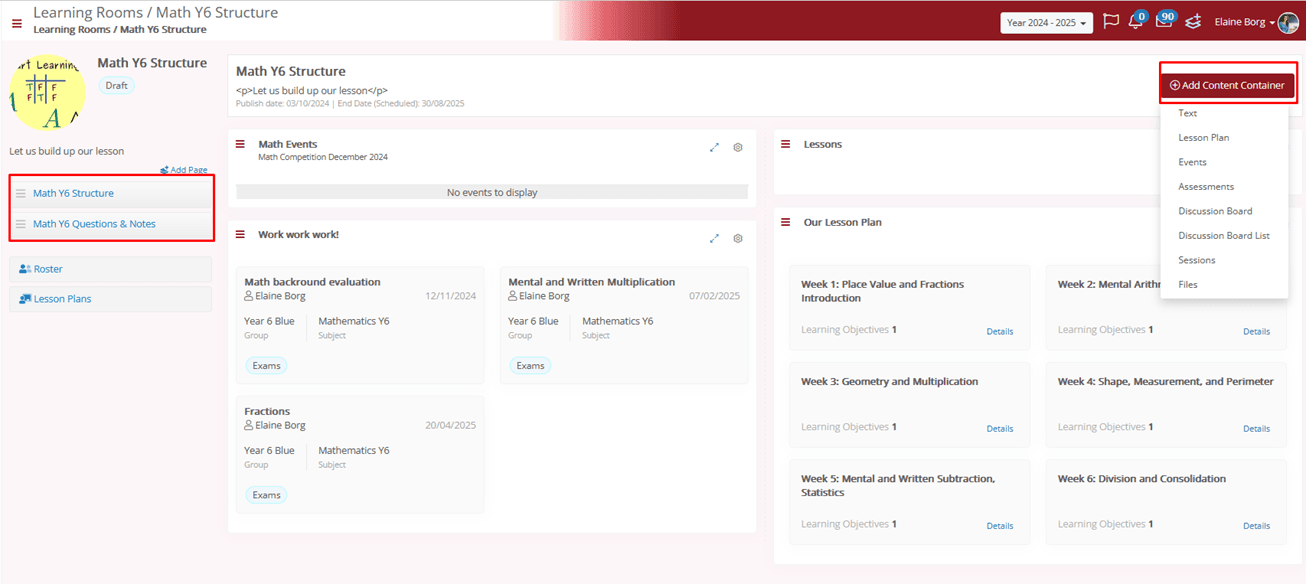Open Details for Week 6 lesson
The image size is (1306, 584).
[x=1257, y=525]
